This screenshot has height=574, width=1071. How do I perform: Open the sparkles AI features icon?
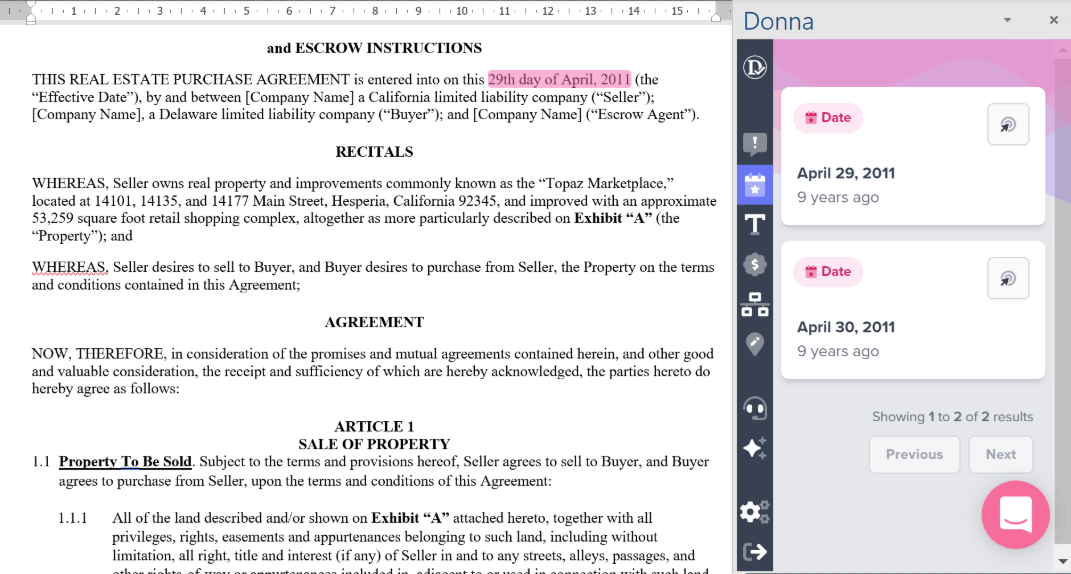755,448
